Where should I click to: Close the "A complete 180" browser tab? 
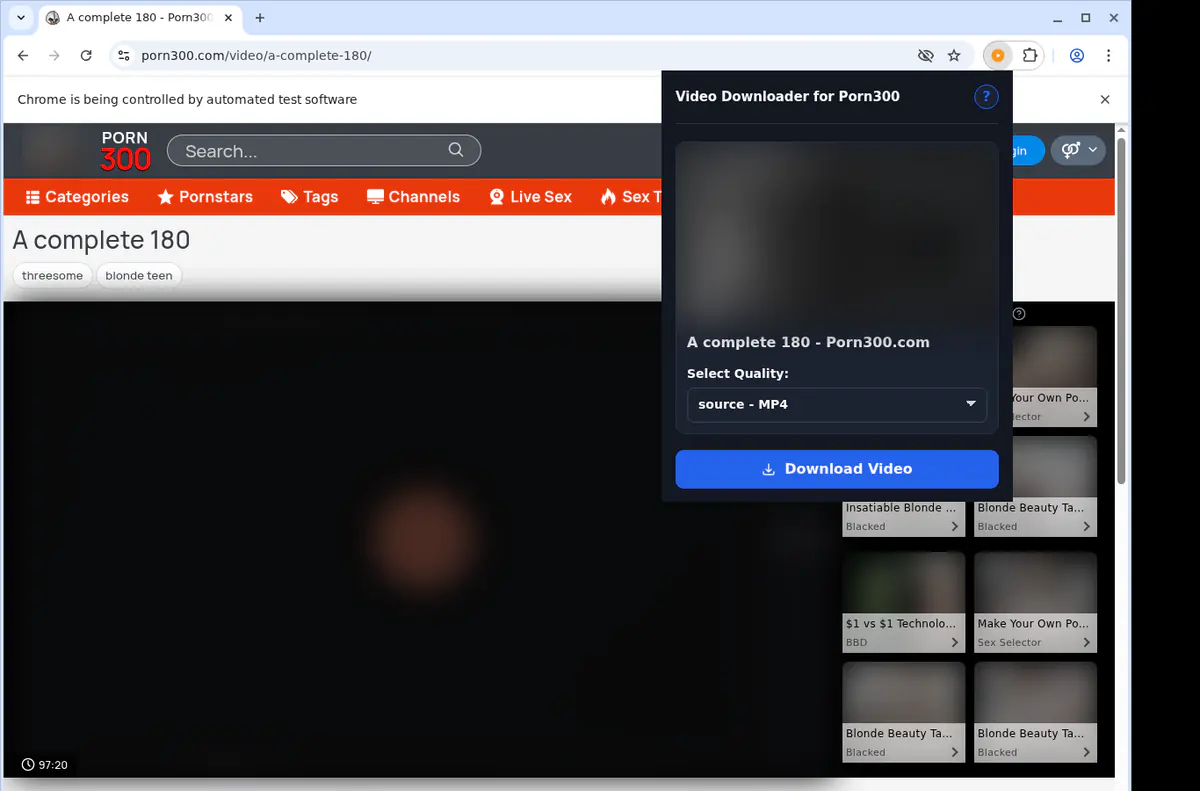point(227,18)
